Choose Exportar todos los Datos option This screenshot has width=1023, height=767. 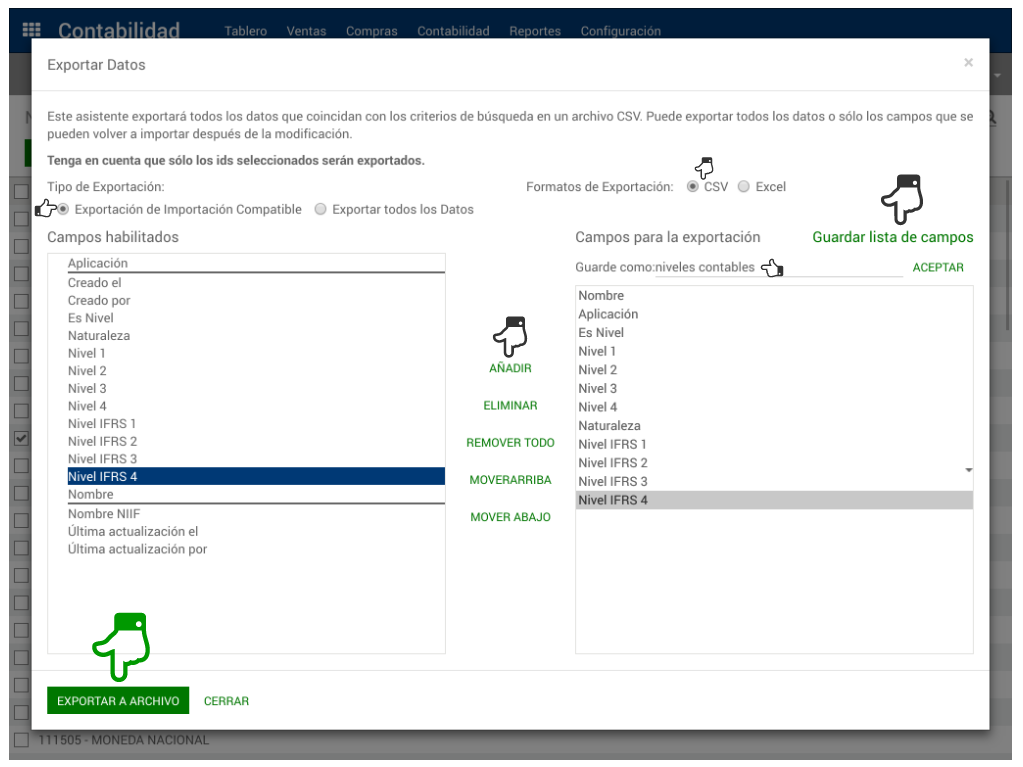[321, 210]
